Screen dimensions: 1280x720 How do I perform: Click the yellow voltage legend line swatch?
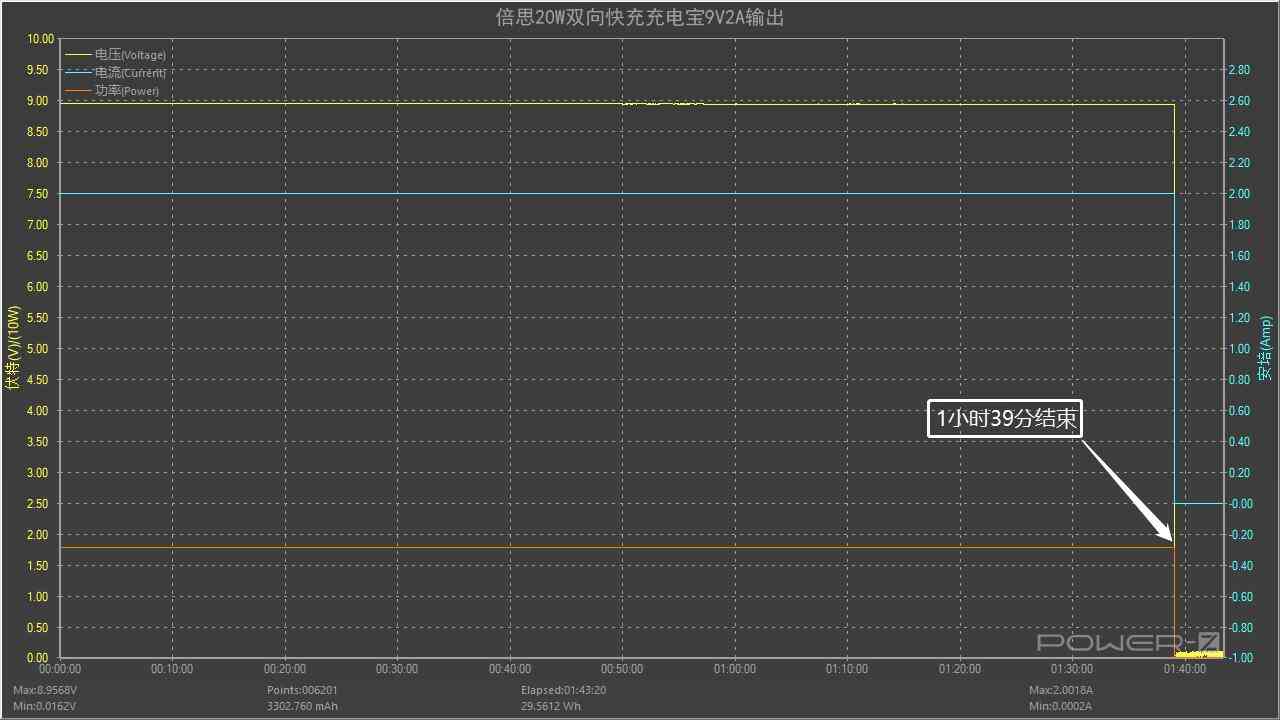coord(77,54)
